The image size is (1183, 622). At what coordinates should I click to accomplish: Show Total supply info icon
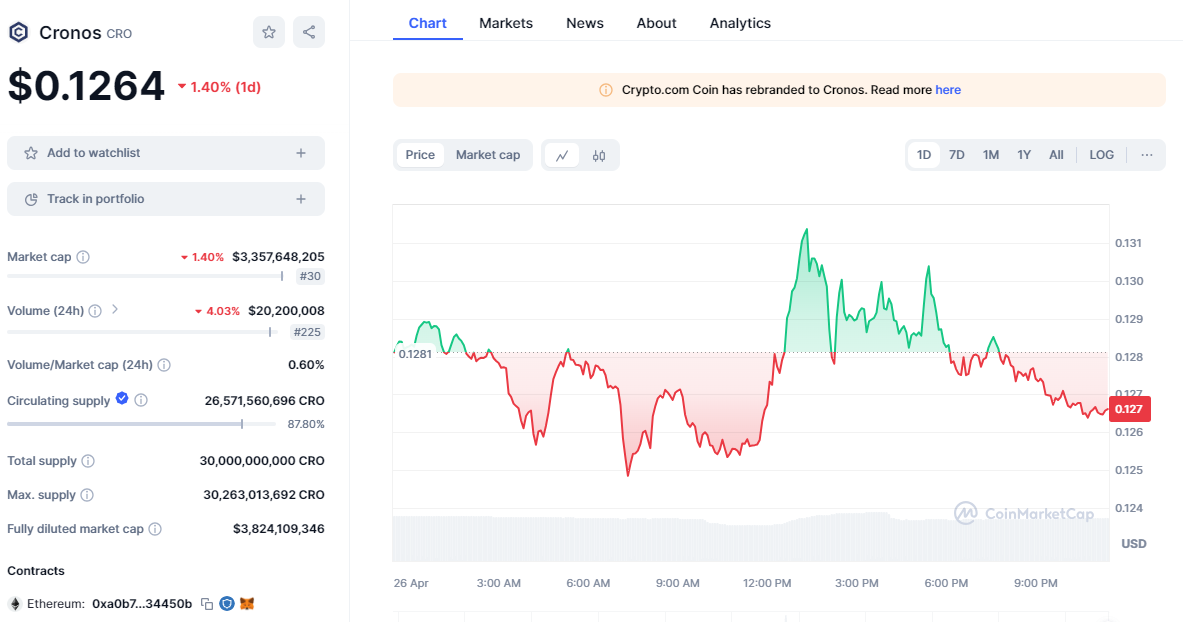[x=88, y=460]
